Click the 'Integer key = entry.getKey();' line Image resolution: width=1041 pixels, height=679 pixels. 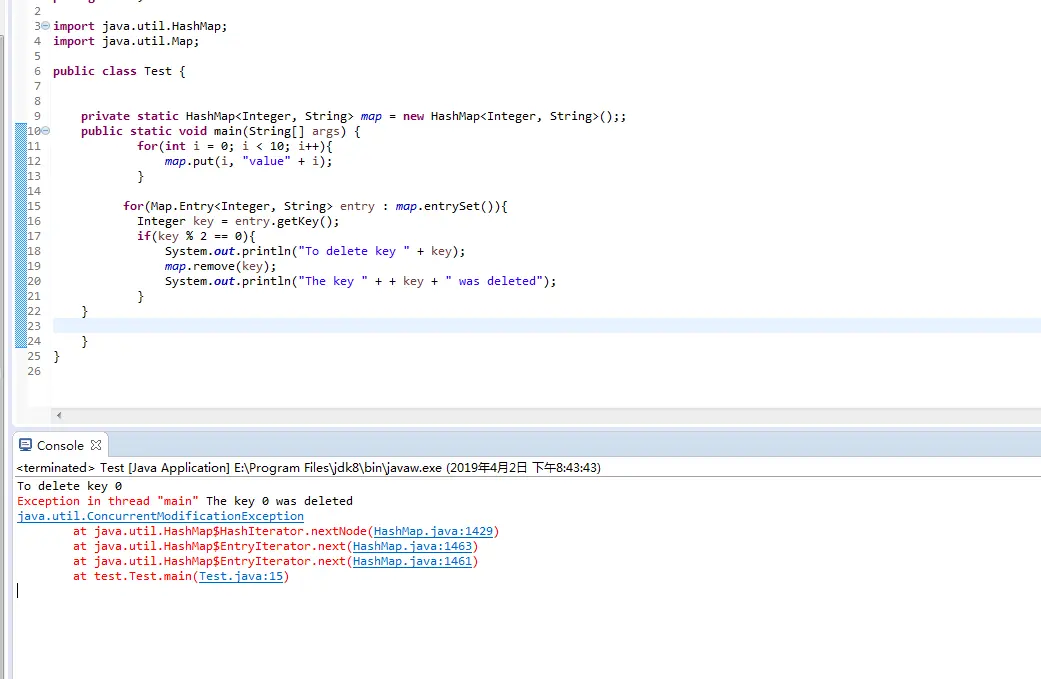coord(238,221)
